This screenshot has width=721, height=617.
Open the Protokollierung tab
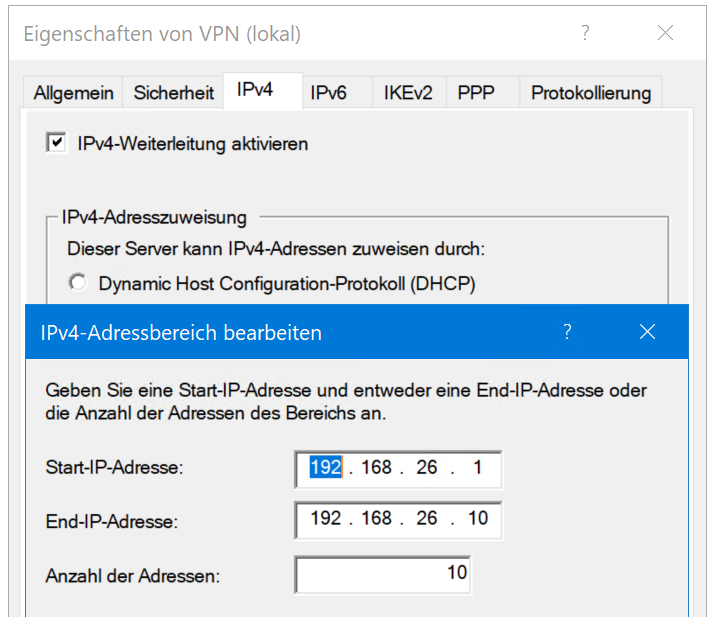point(591,93)
